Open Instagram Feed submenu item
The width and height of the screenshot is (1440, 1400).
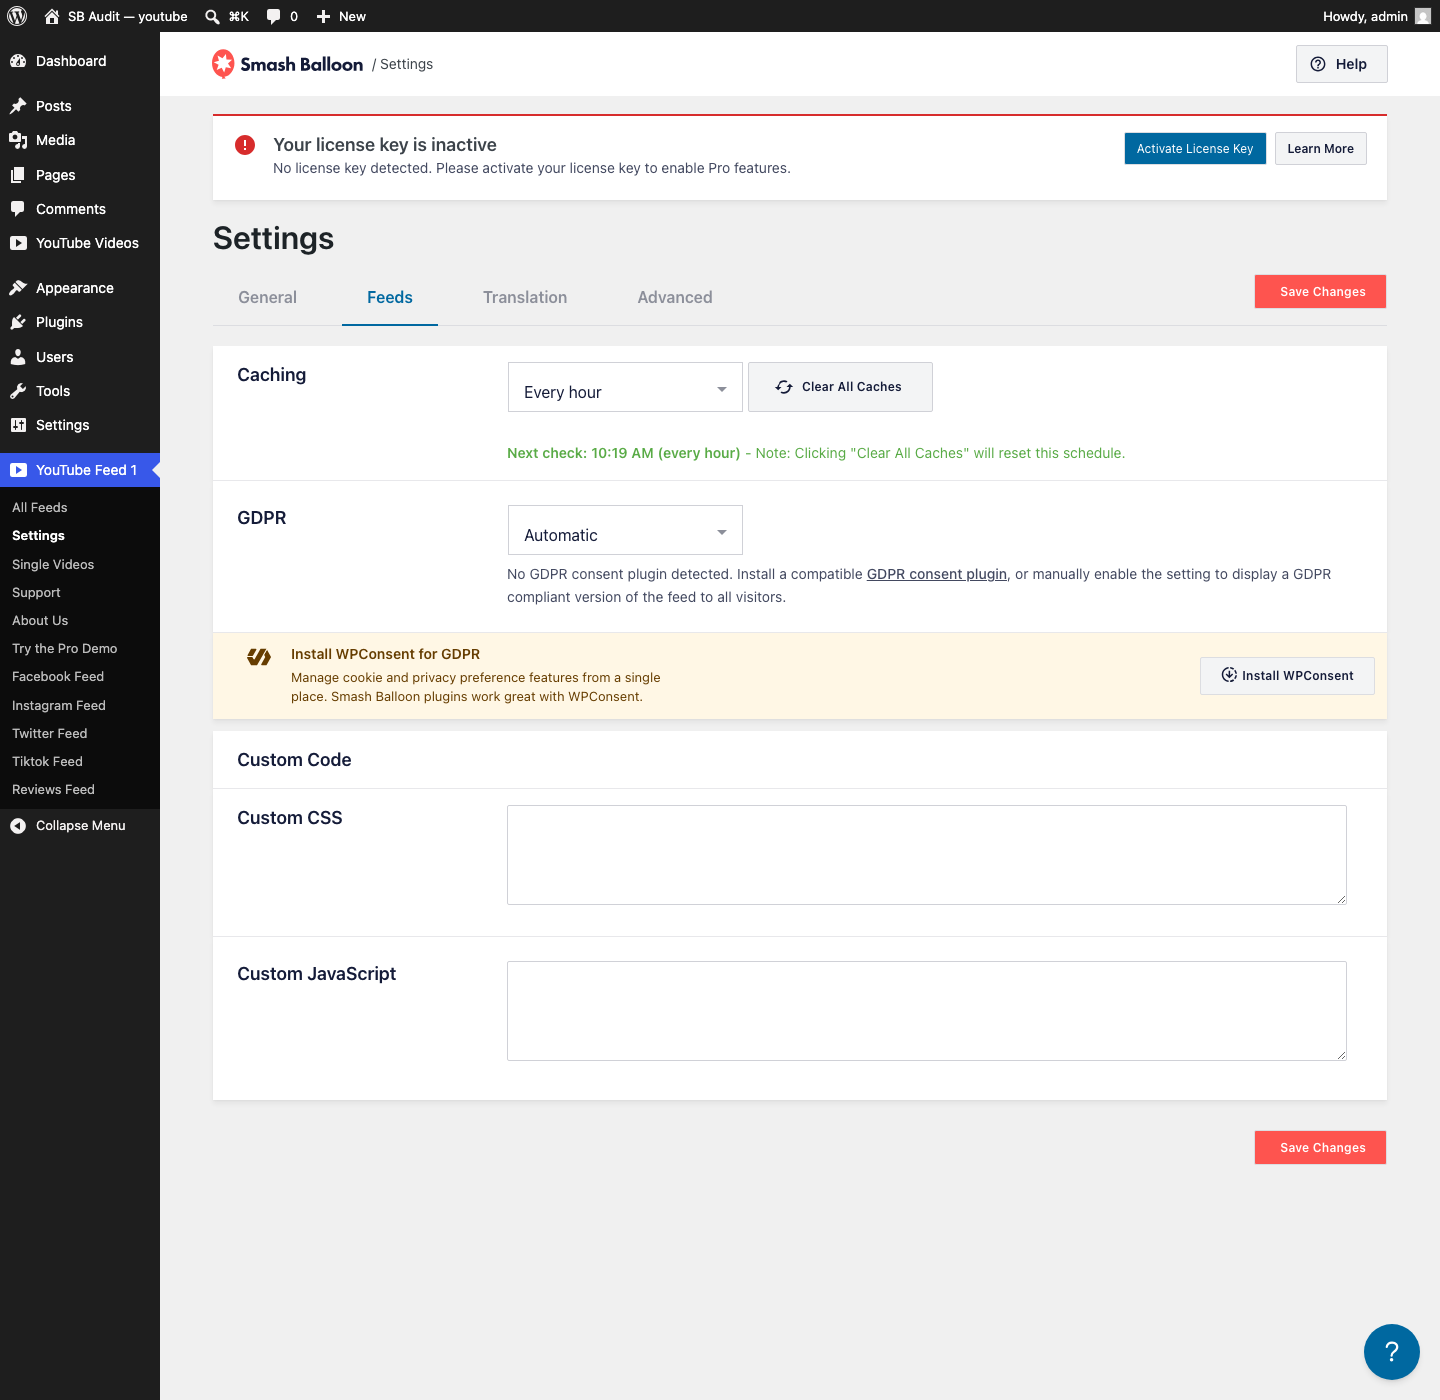tap(59, 706)
